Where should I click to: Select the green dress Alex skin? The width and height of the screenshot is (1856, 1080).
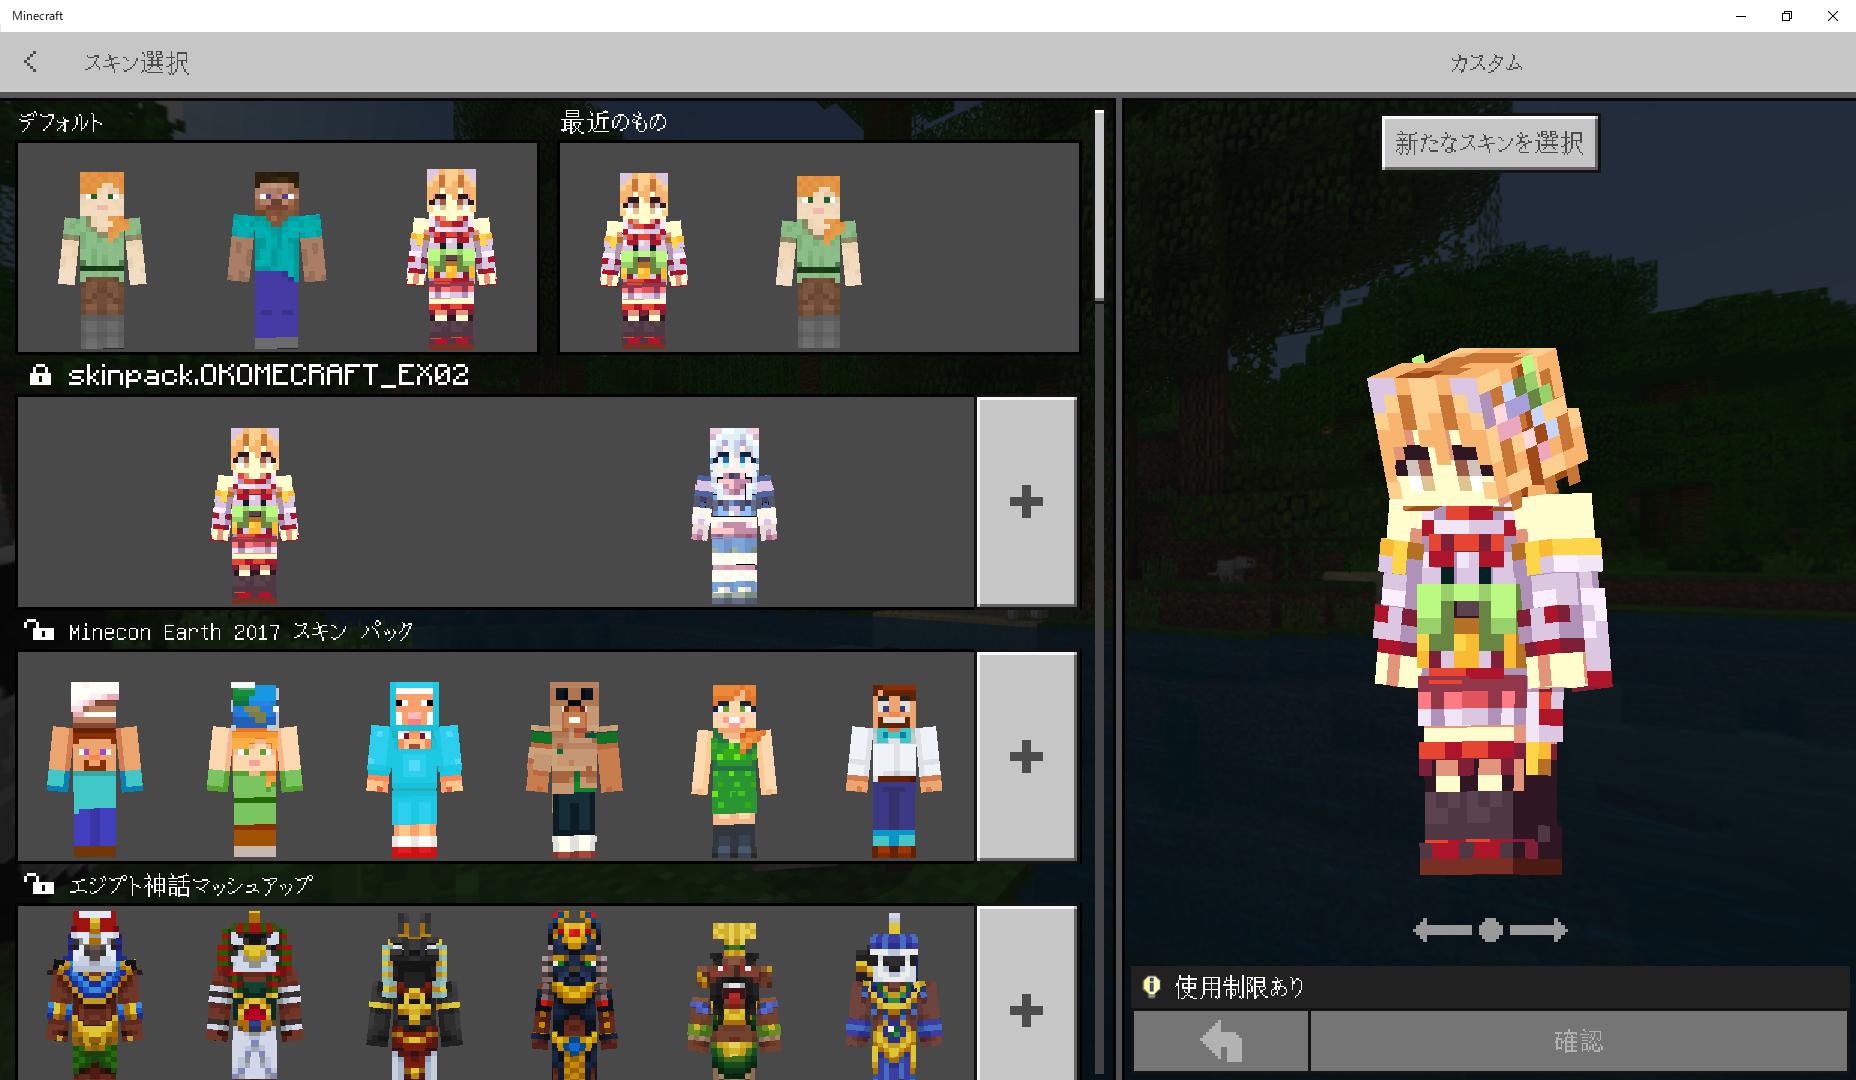coord(734,768)
